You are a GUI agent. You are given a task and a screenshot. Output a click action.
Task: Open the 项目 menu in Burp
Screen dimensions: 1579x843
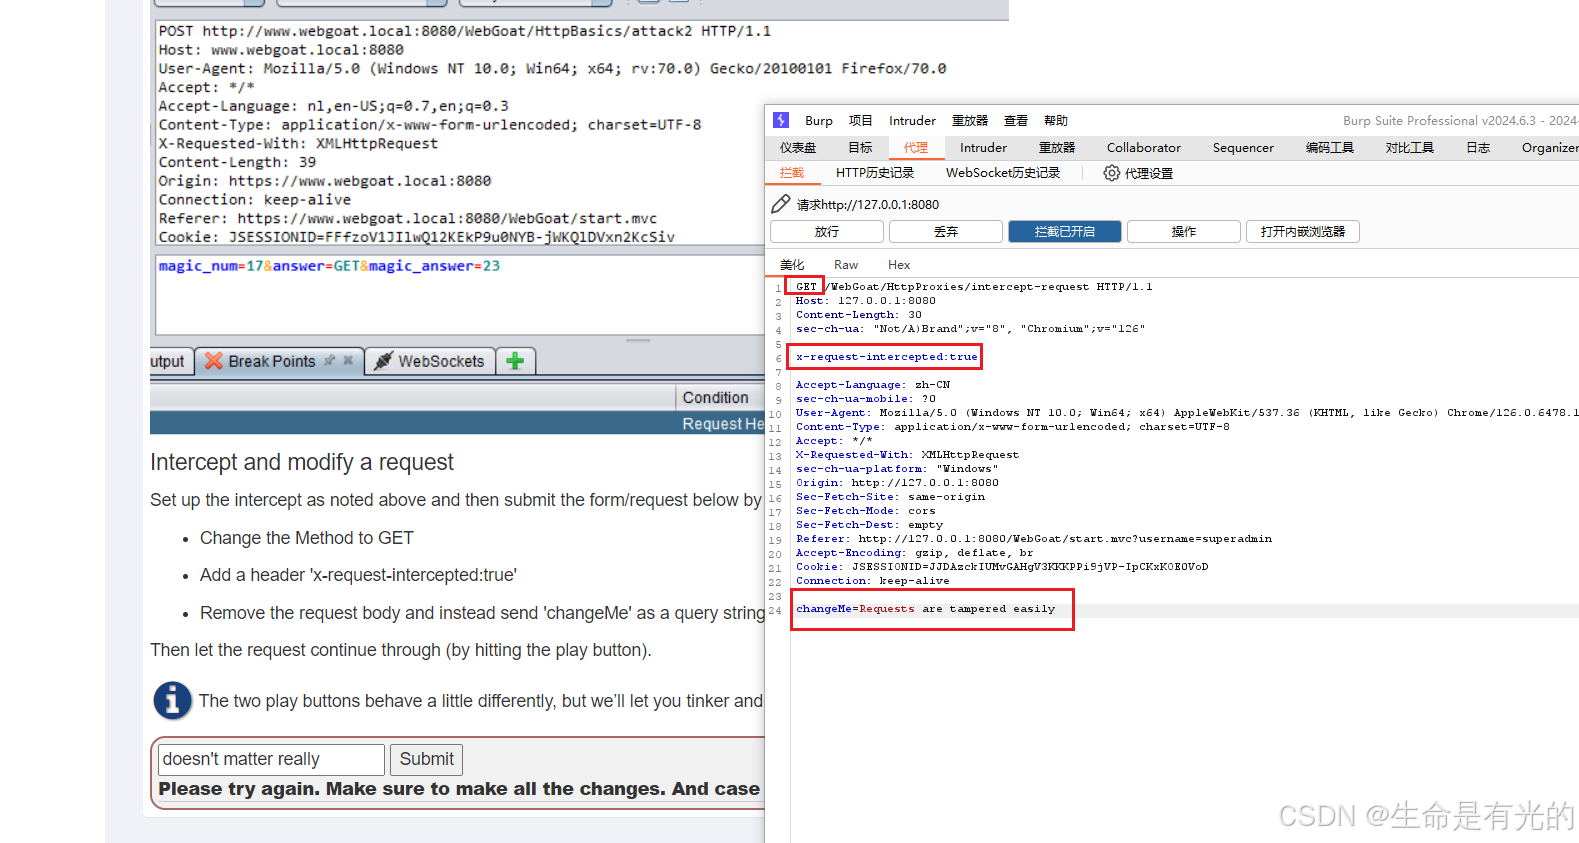coord(860,120)
